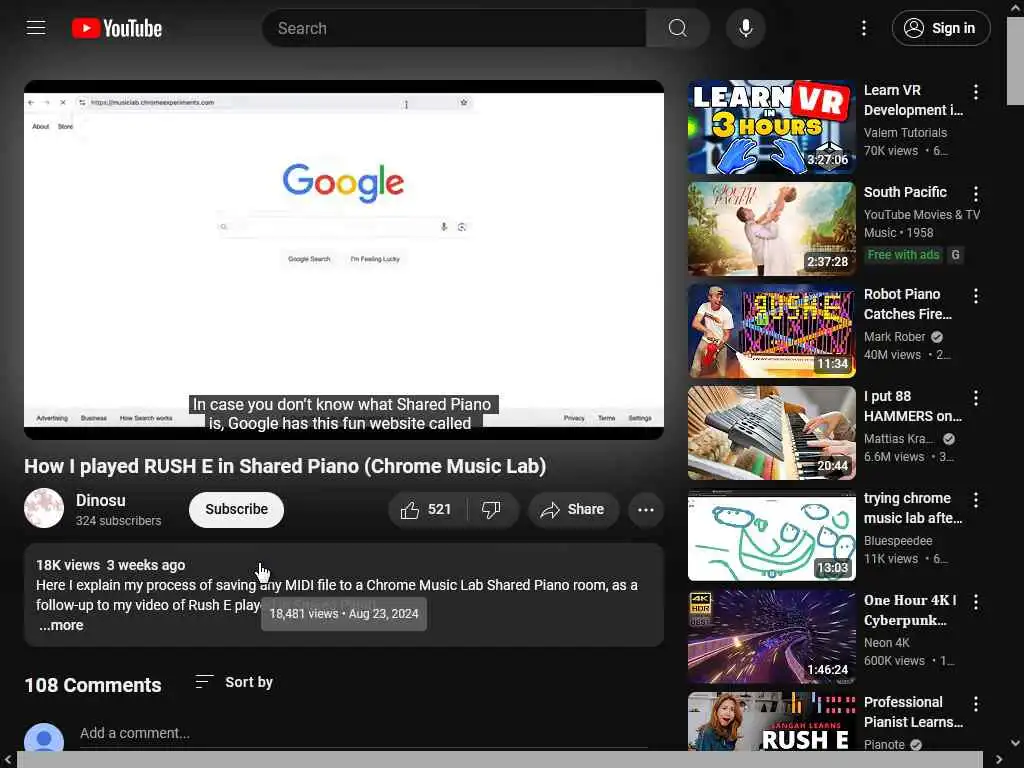This screenshot has height=768, width=1024.
Task: Open options menu for I put 88 HAMMERS
Action: 976,398
